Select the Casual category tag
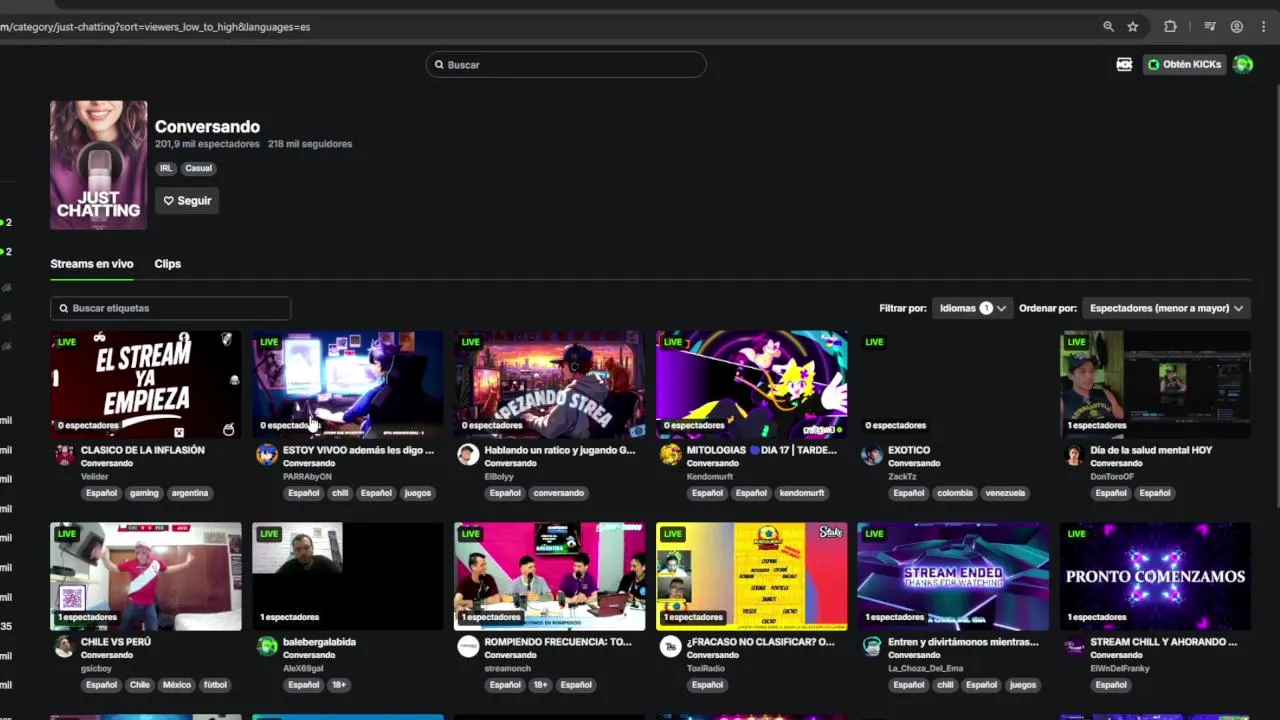The image size is (1280, 720). 198,168
